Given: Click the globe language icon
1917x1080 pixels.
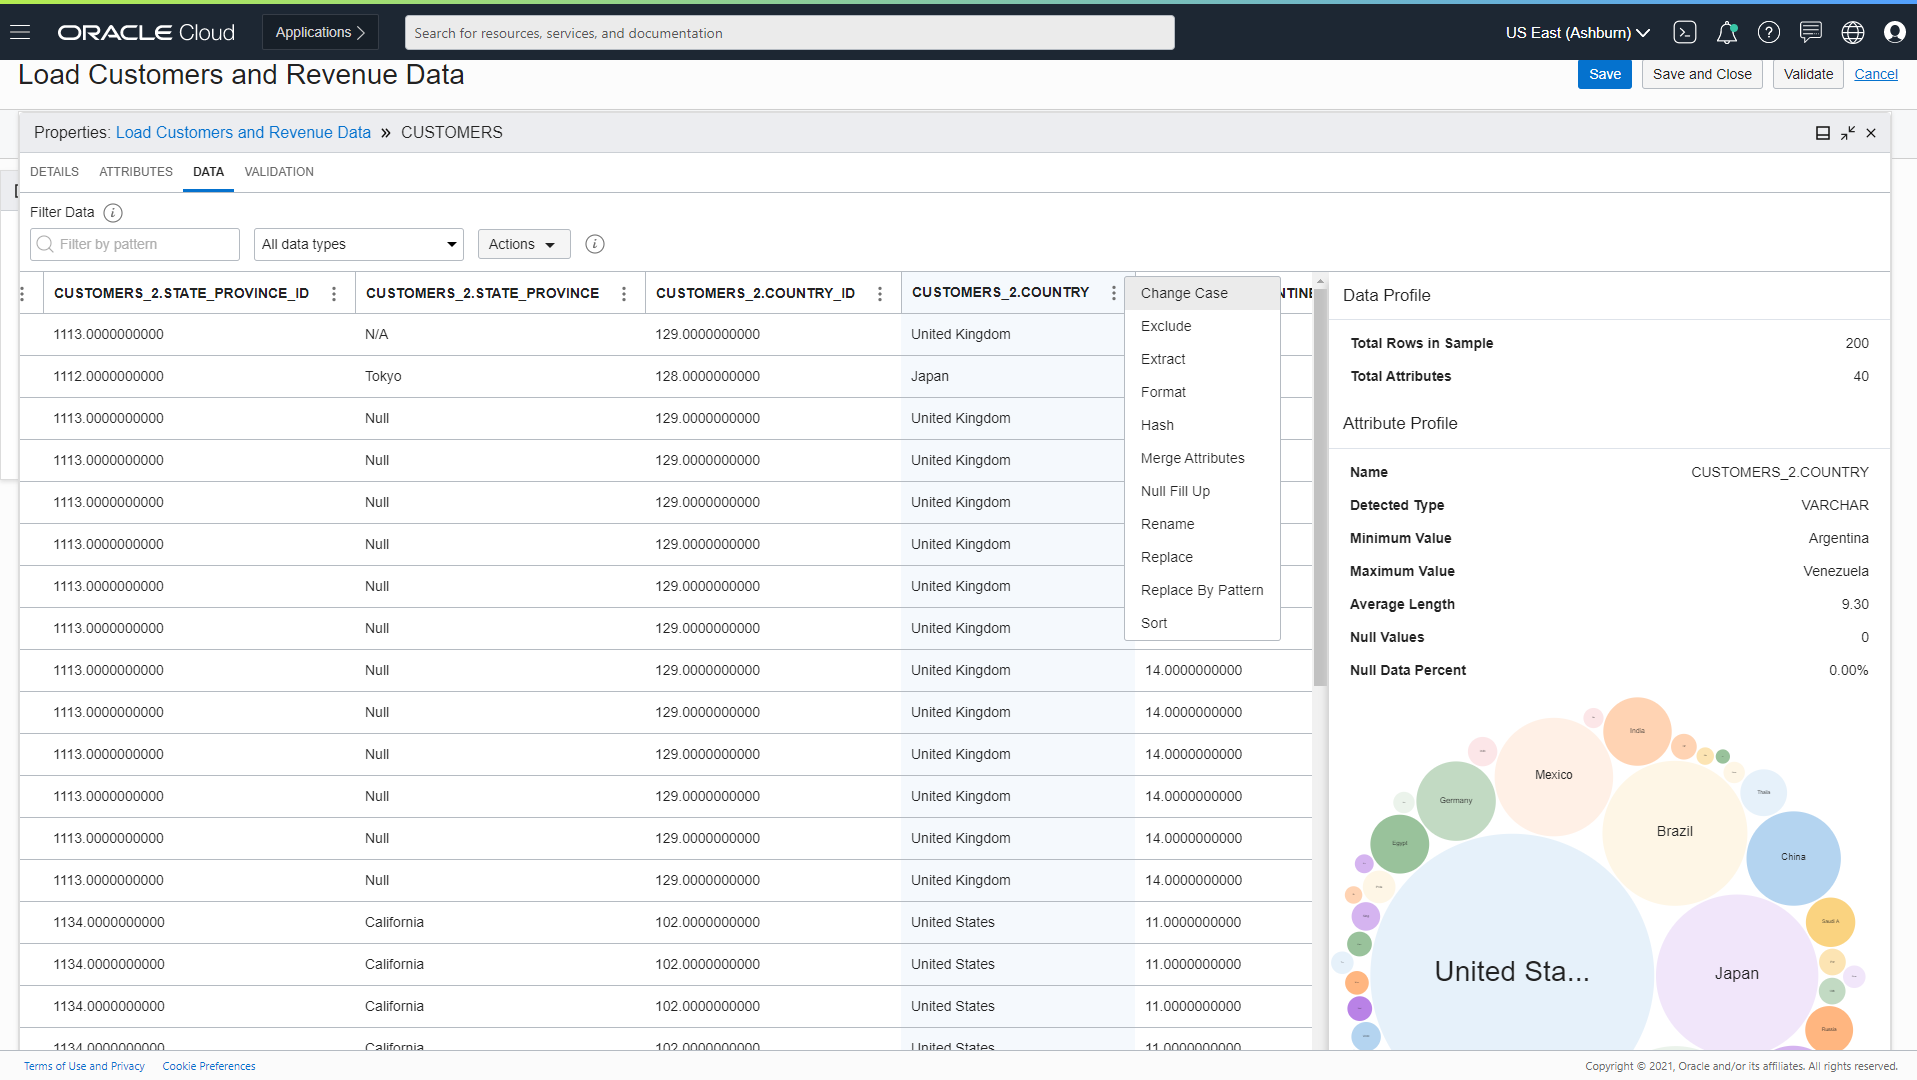Looking at the screenshot, I should click(x=1852, y=32).
